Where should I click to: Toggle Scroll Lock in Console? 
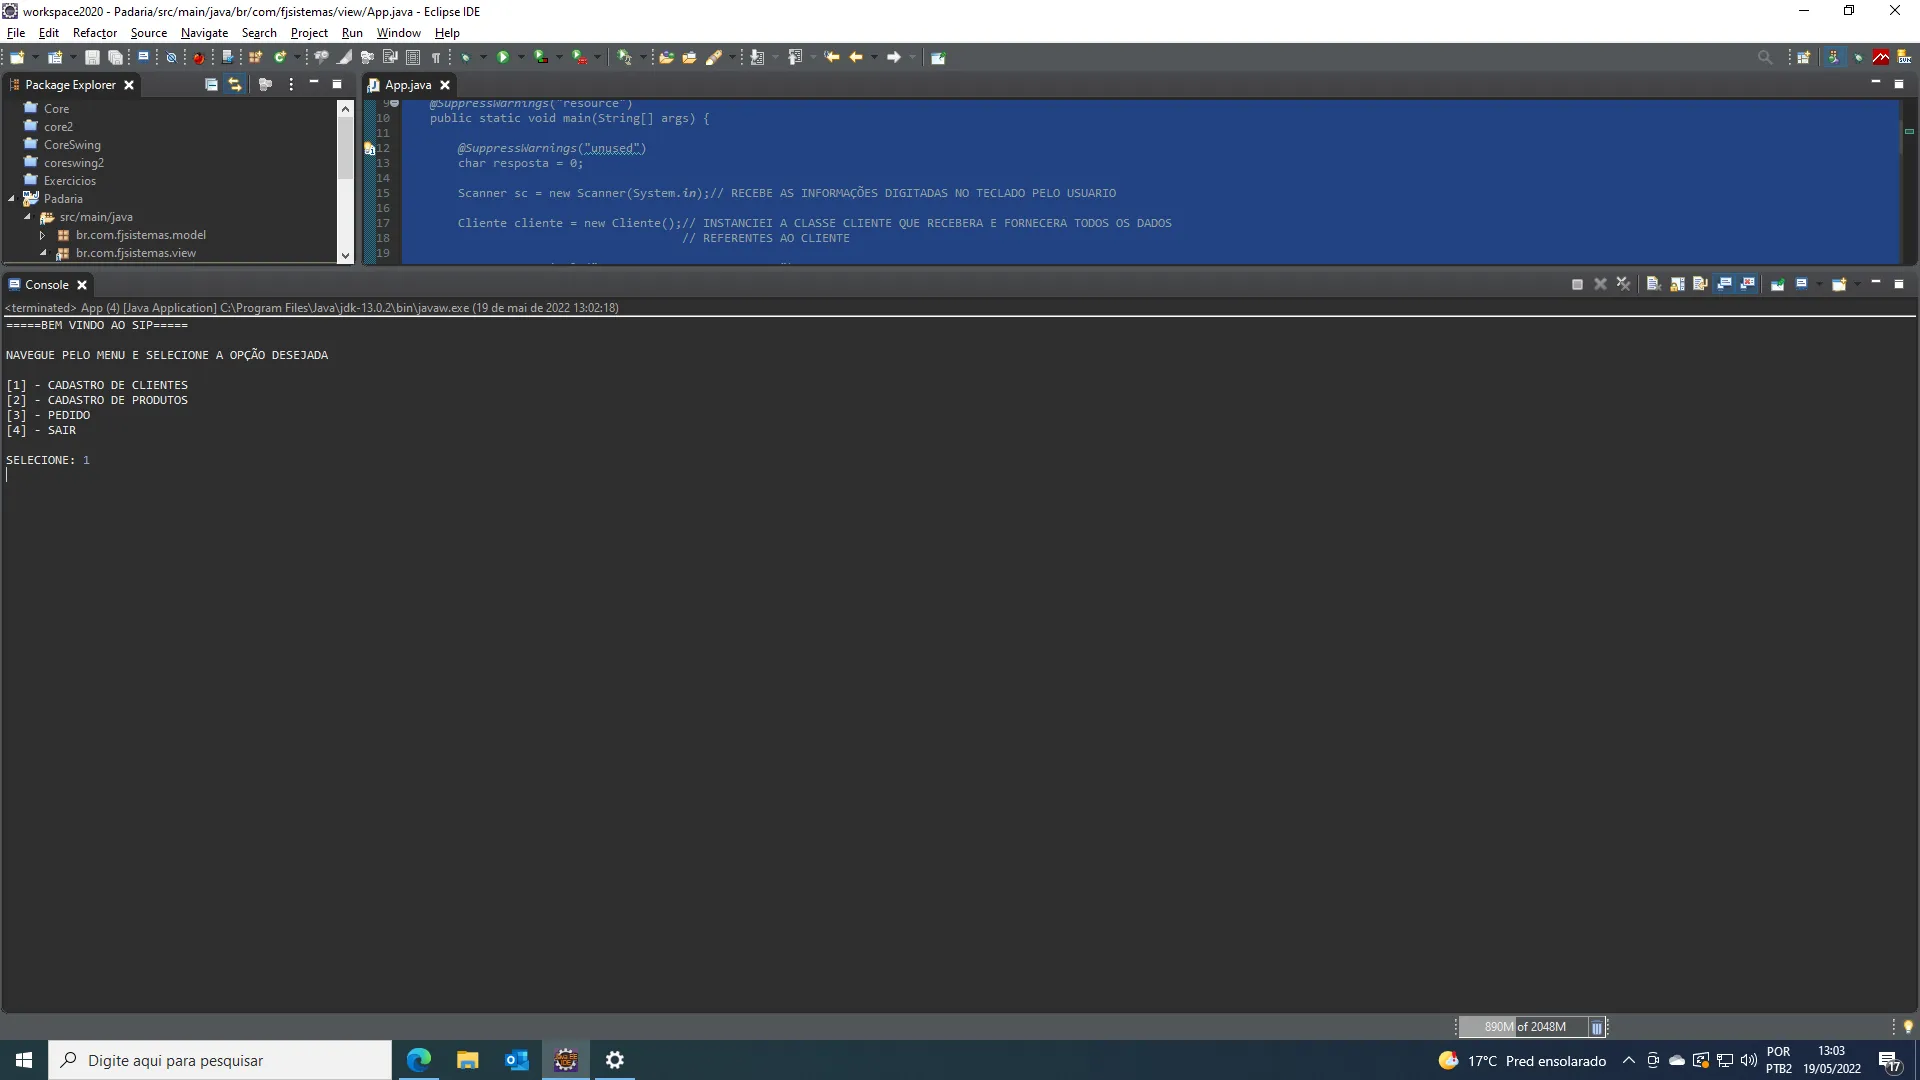1677,285
